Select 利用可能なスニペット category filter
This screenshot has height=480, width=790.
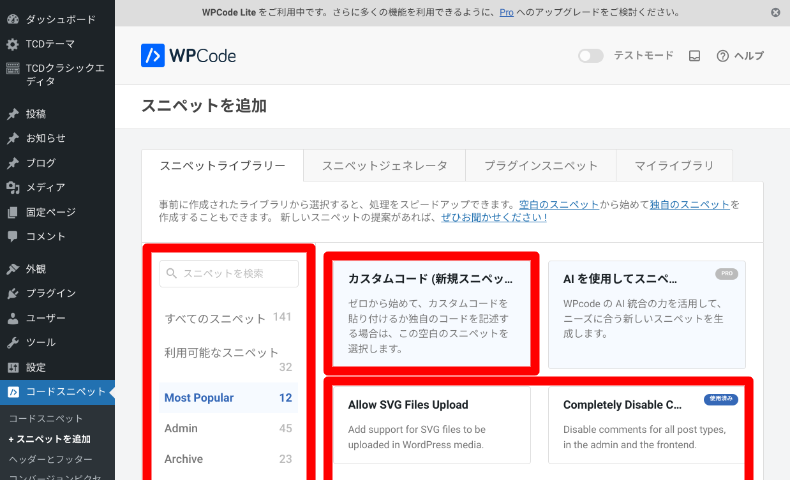tap(228, 359)
